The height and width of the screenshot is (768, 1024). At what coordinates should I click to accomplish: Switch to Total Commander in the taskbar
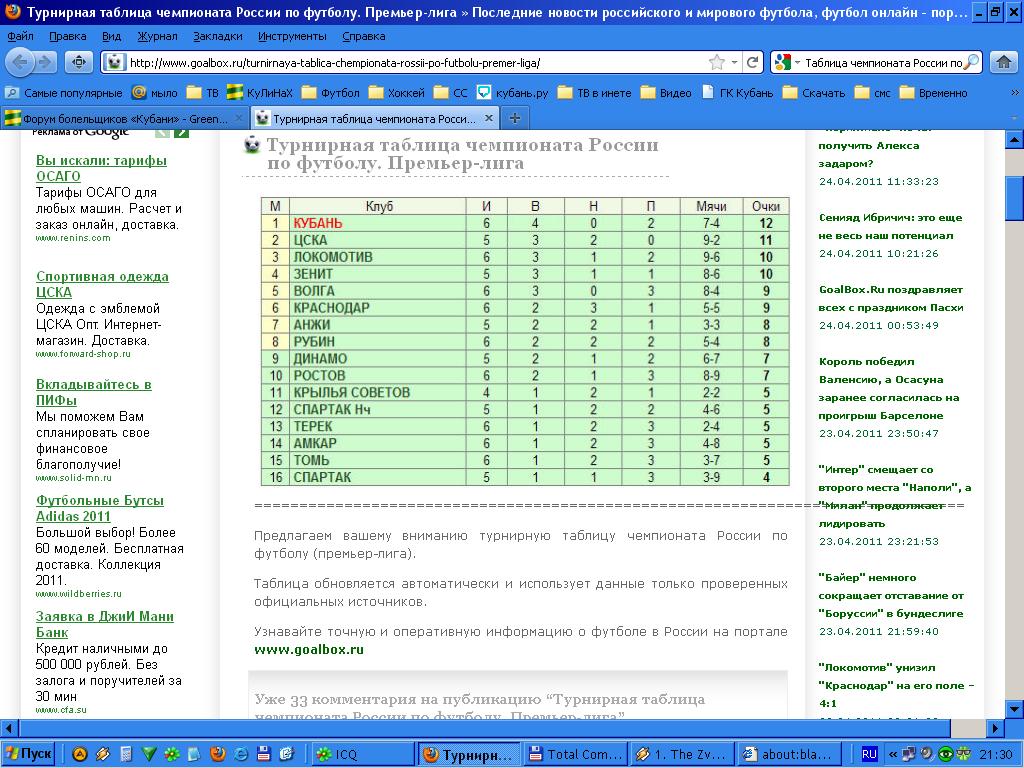coord(577,754)
